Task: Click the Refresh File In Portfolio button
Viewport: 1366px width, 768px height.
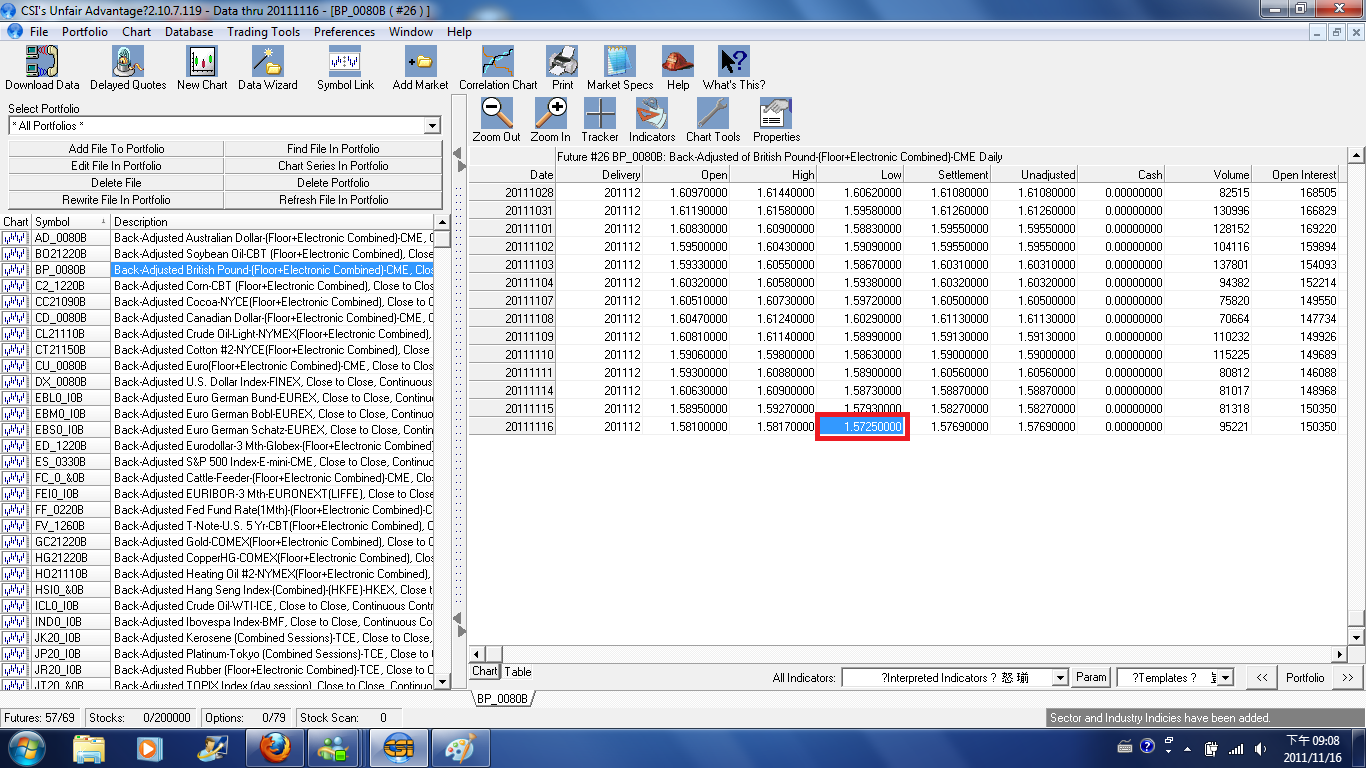Action: point(333,200)
